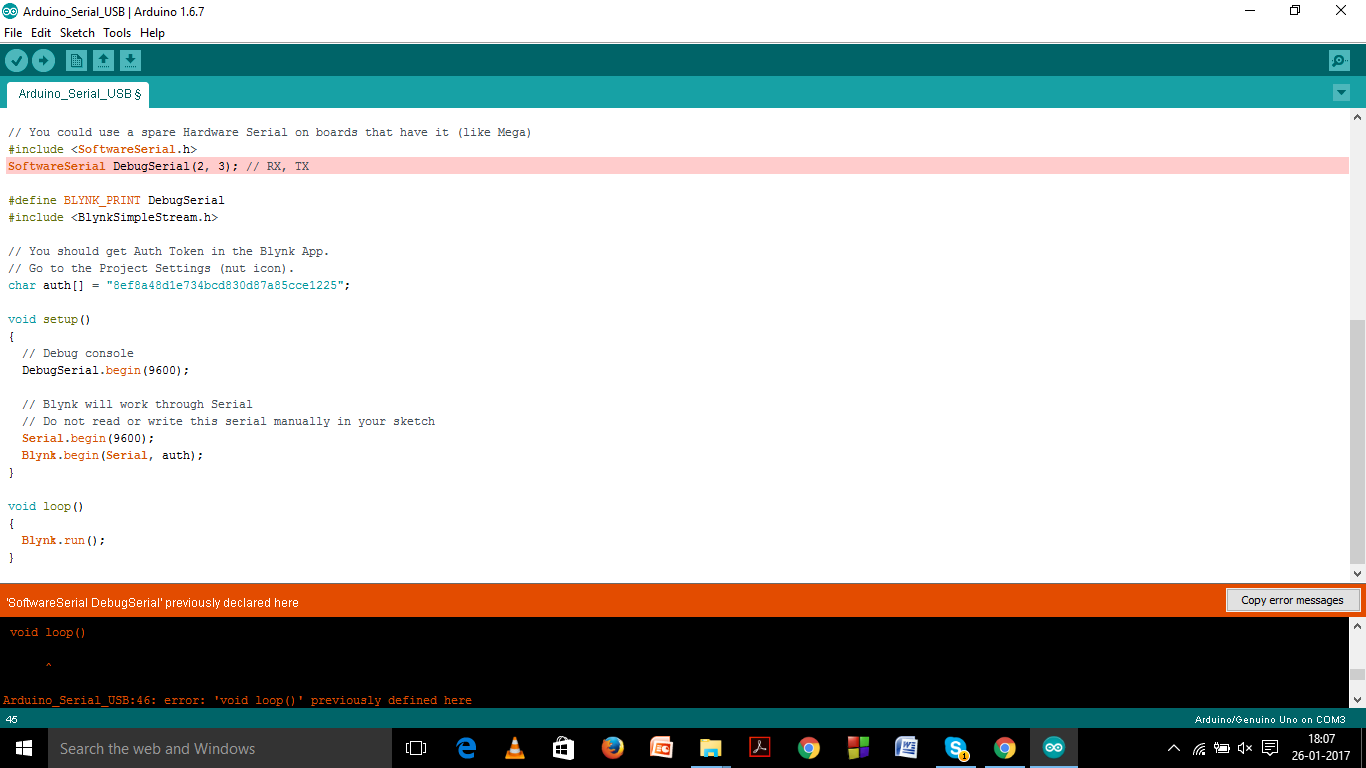
Task: Open Adobe Reader from the taskbar
Action: click(759, 748)
